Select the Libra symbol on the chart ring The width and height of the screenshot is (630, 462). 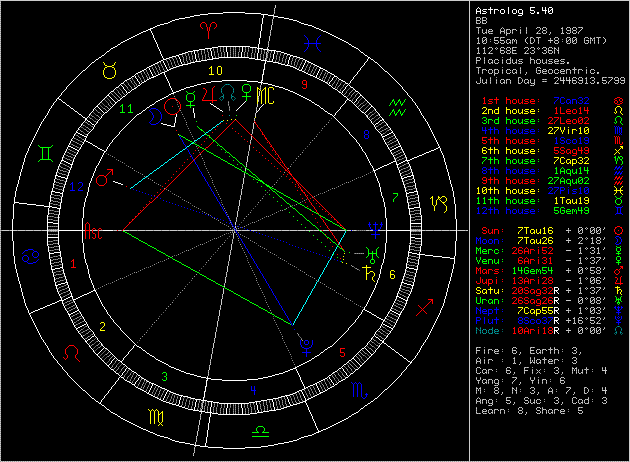pyautogui.click(x=259, y=430)
